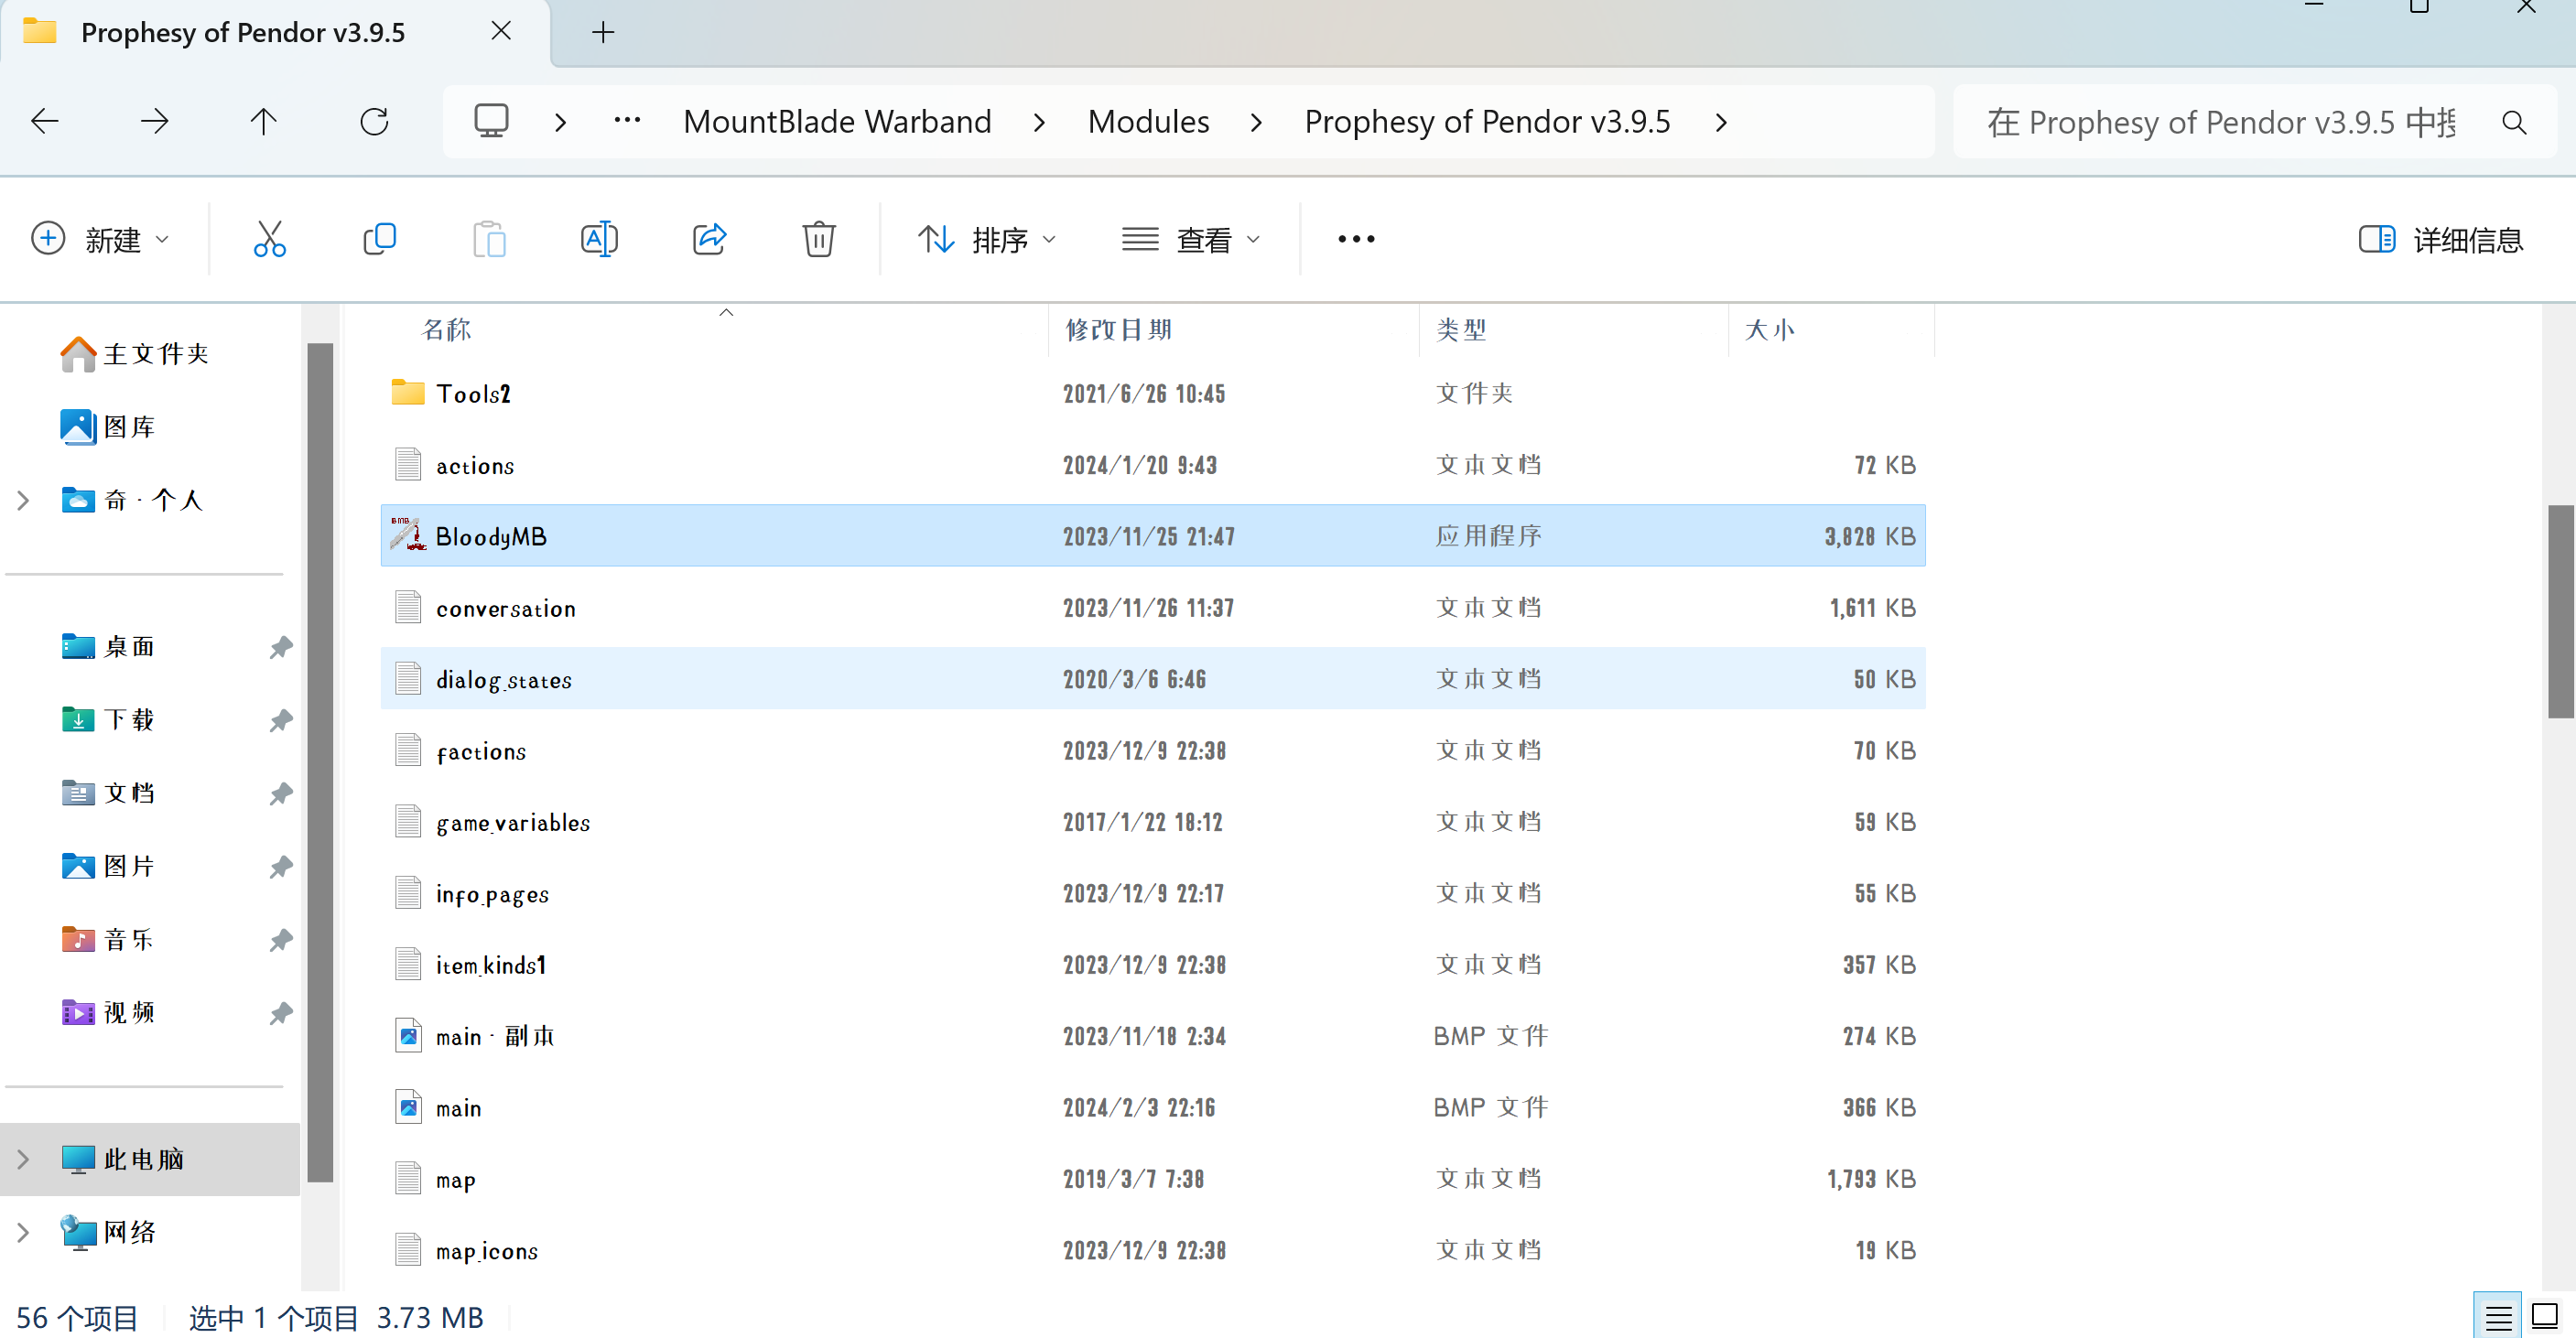2576x1338 pixels.
Task: Select the map_icons text file
Action: point(1153,1249)
